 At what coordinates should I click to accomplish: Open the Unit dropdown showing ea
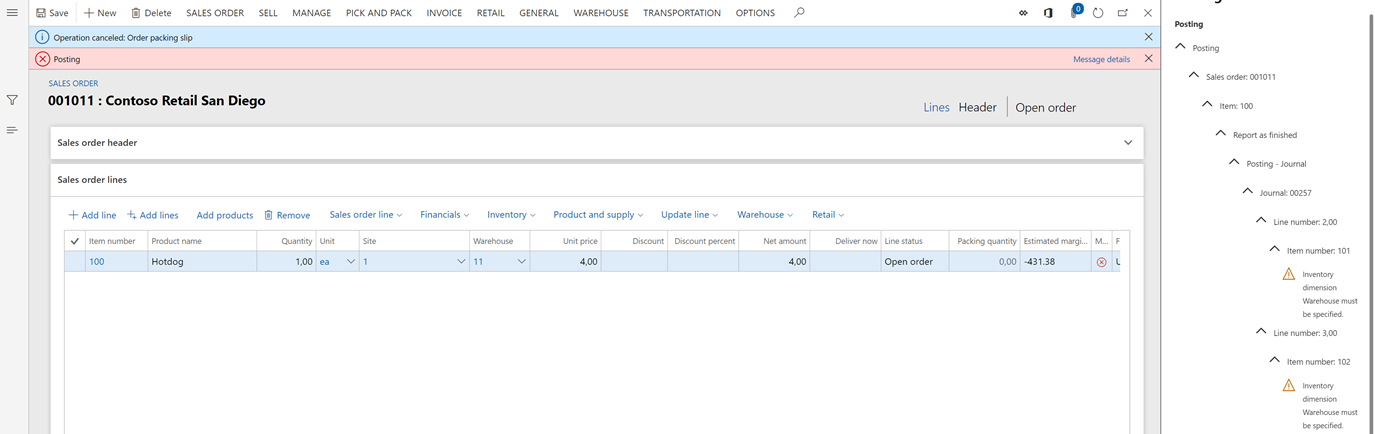click(350, 262)
